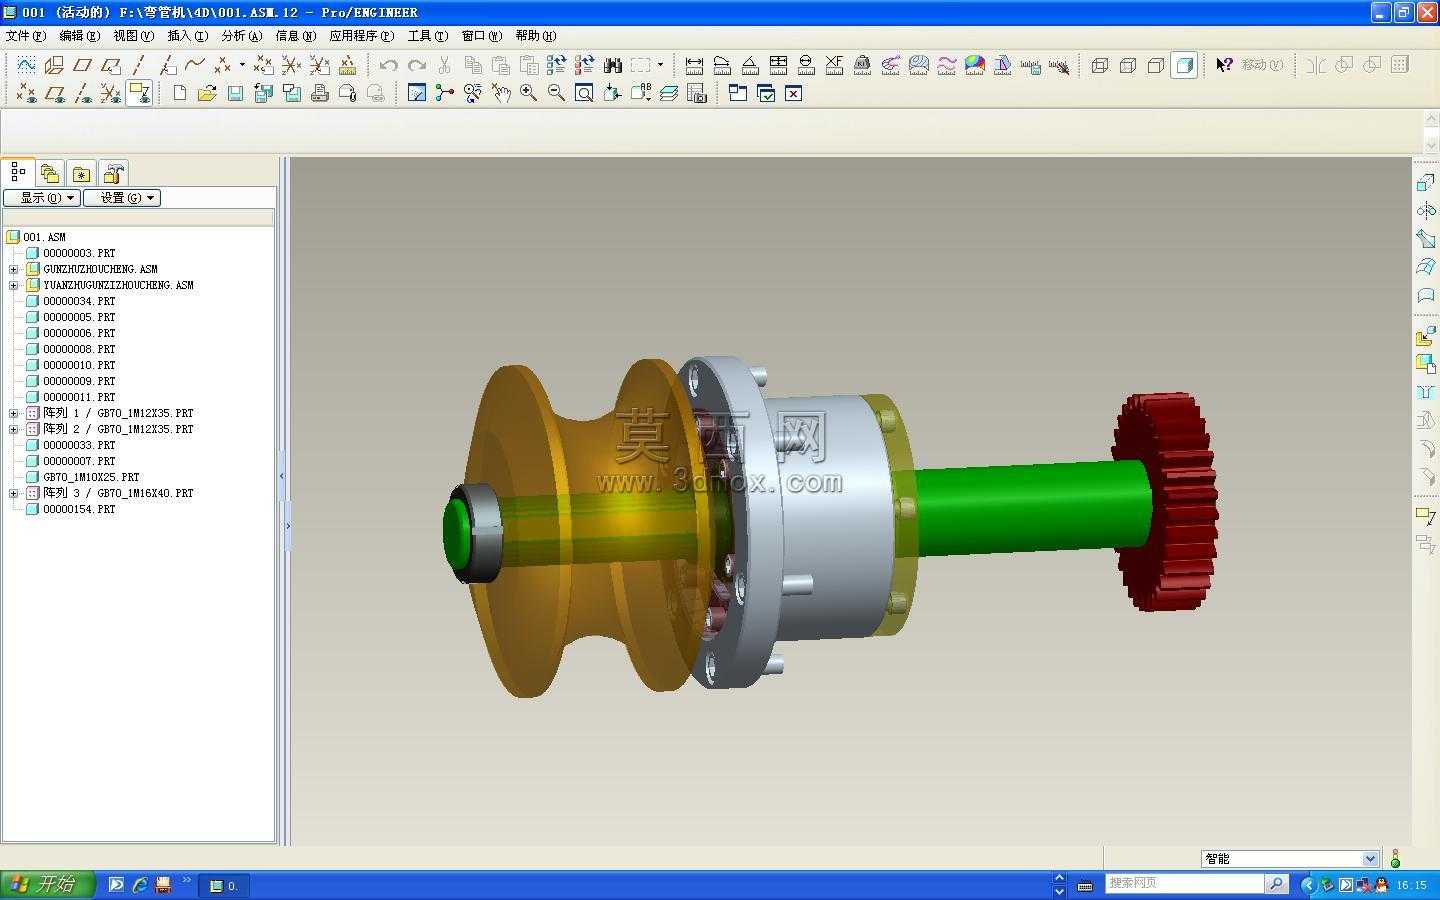Image resolution: width=1440 pixels, height=900 pixels.
Task: Select 00000154.PRT in the model tree
Action: click(79, 509)
